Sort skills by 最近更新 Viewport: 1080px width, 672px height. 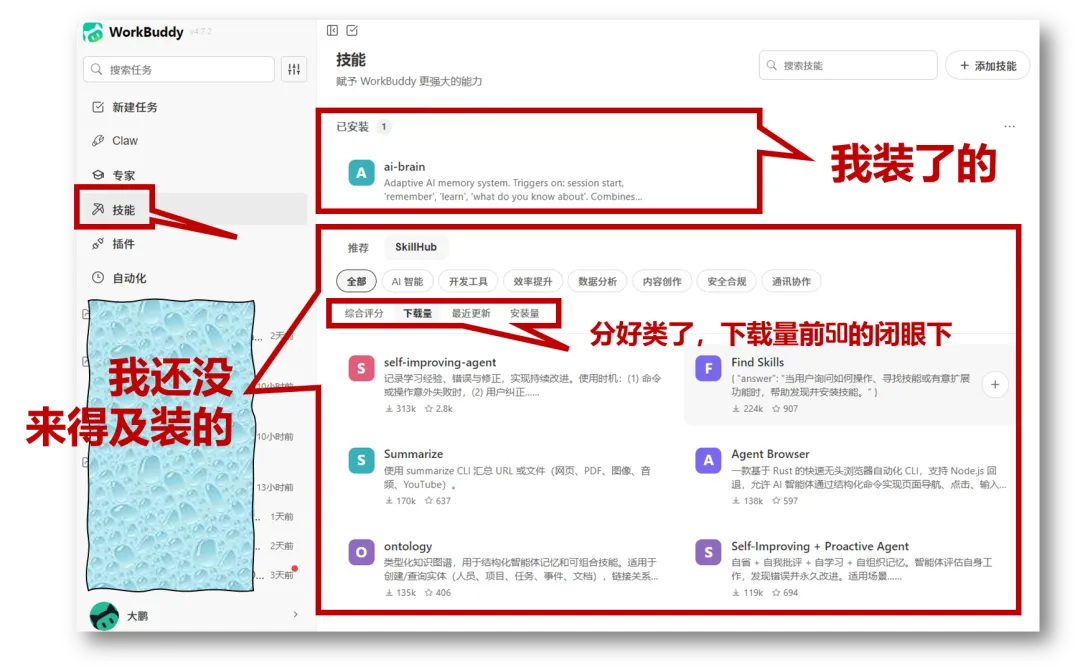click(471, 313)
